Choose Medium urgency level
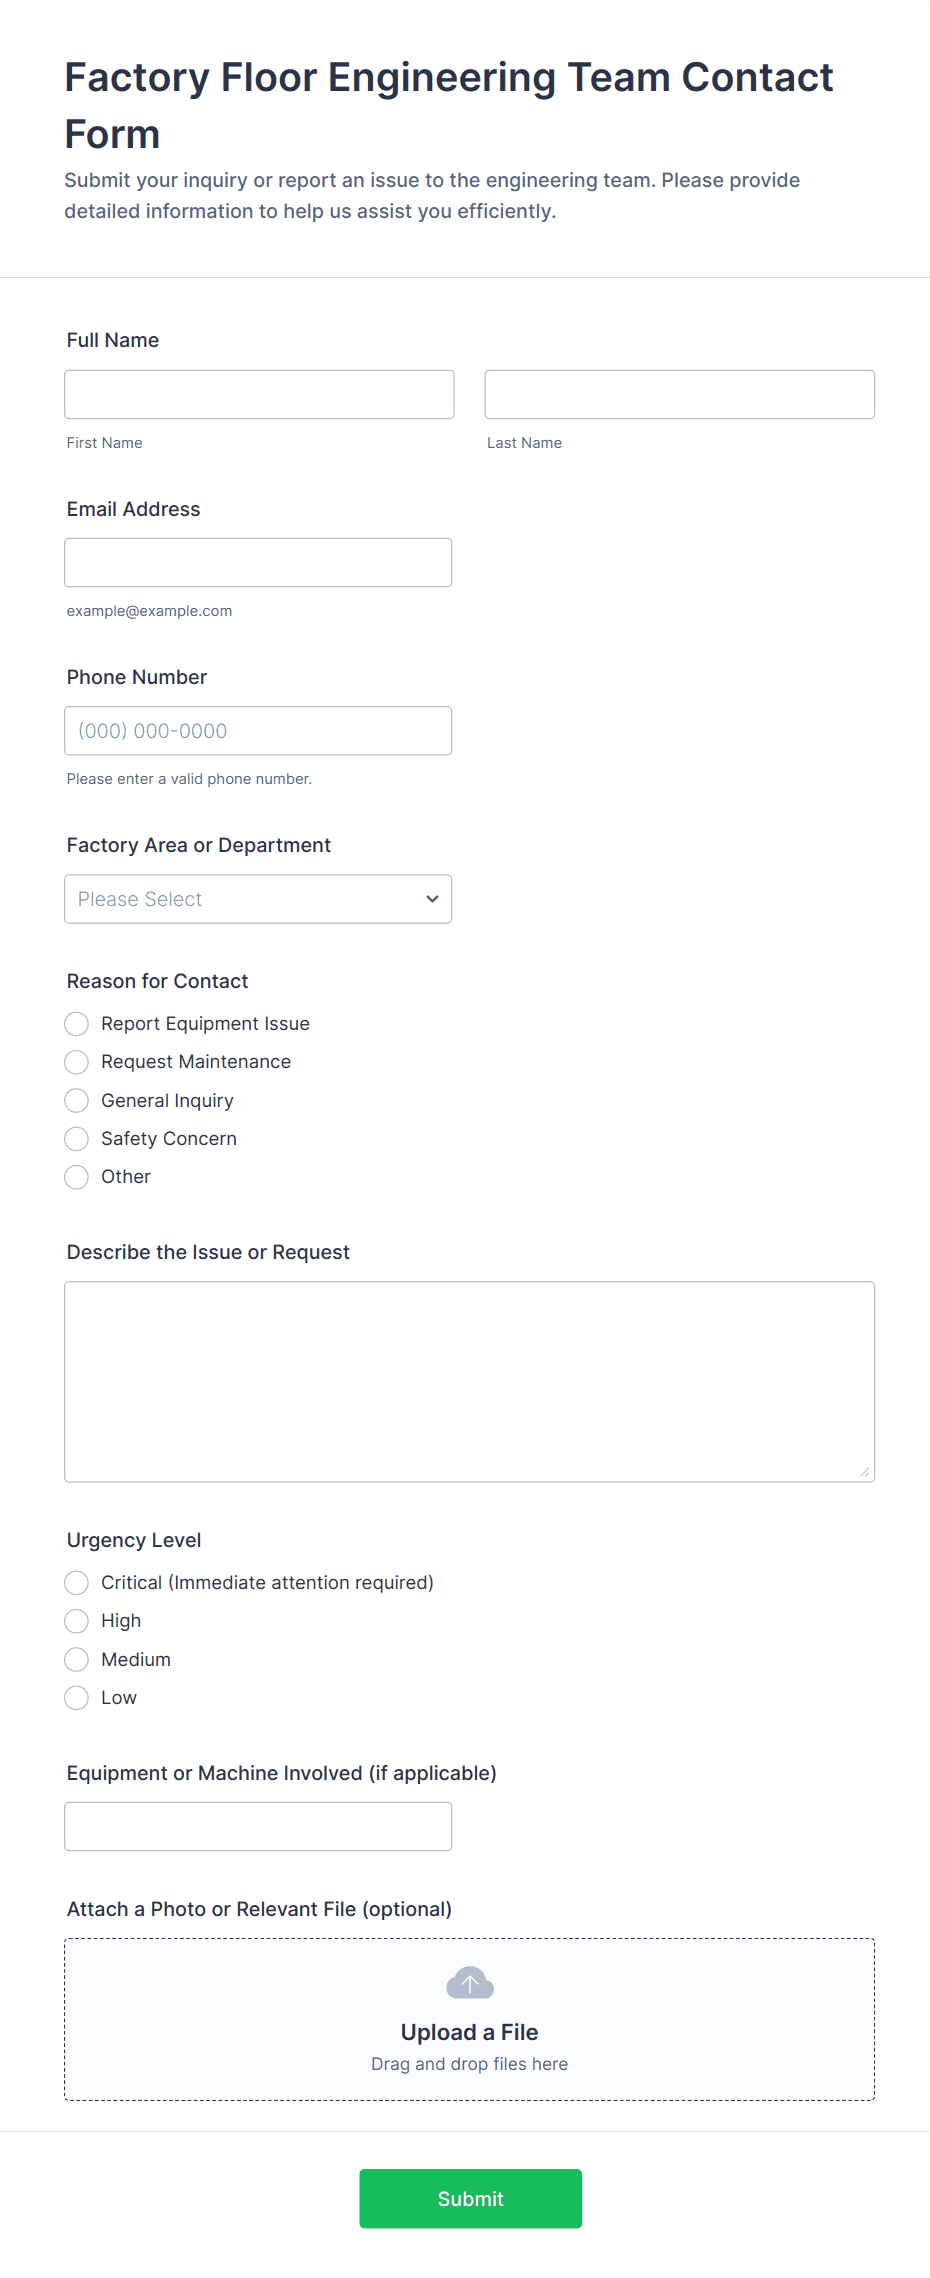This screenshot has height=2278, width=930. coord(77,1659)
